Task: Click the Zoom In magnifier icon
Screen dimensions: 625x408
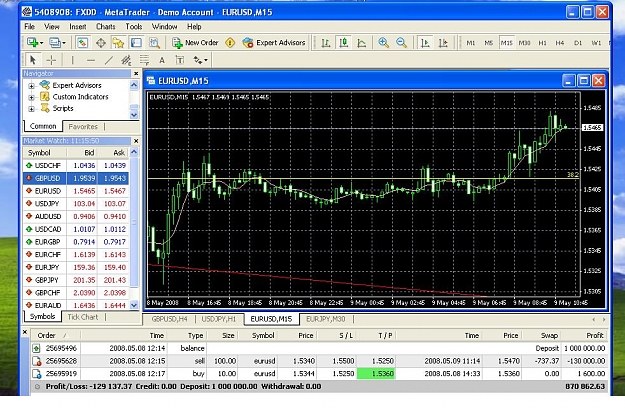Action: click(383, 43)
